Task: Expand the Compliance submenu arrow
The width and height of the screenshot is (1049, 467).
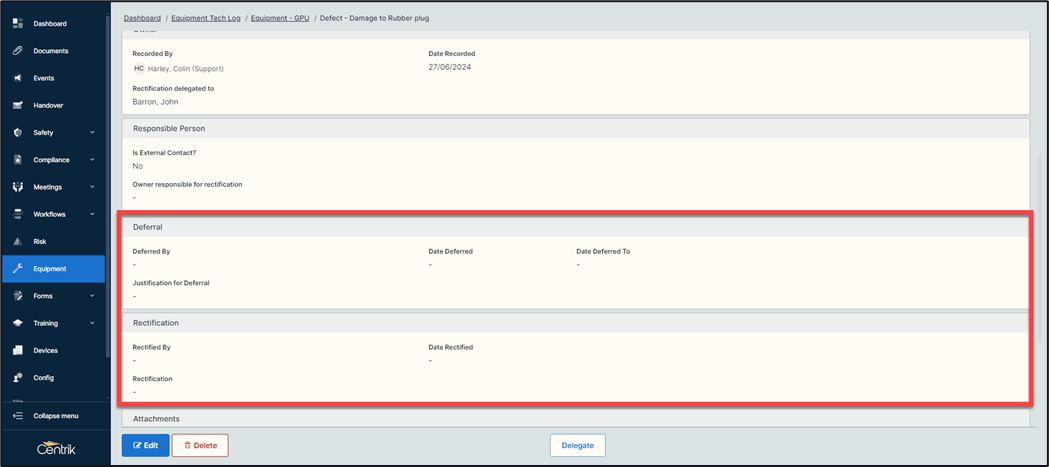Action: tap(92, 160)
